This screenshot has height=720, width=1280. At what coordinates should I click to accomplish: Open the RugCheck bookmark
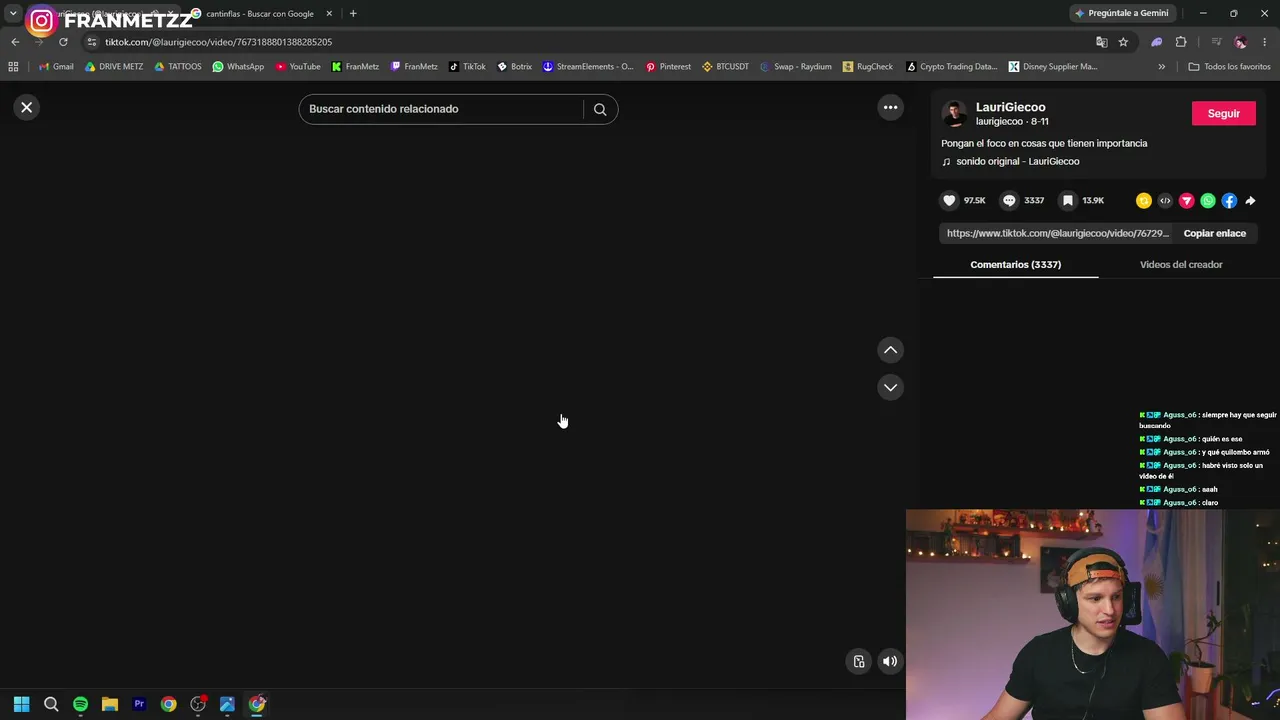coord(868,67)
